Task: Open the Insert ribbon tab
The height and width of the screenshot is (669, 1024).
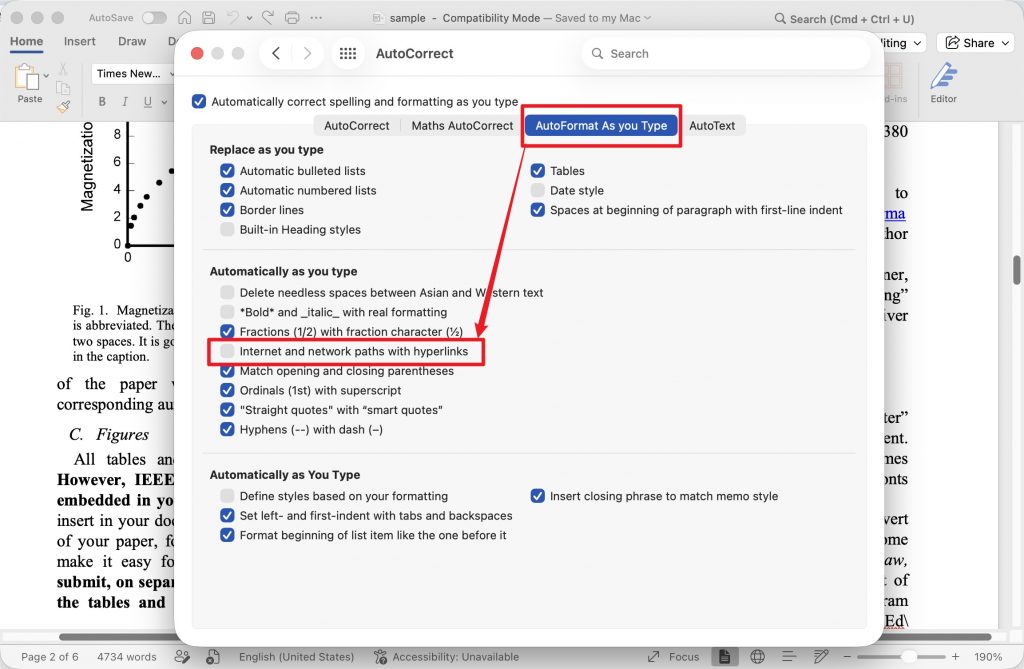Action: 80,41
